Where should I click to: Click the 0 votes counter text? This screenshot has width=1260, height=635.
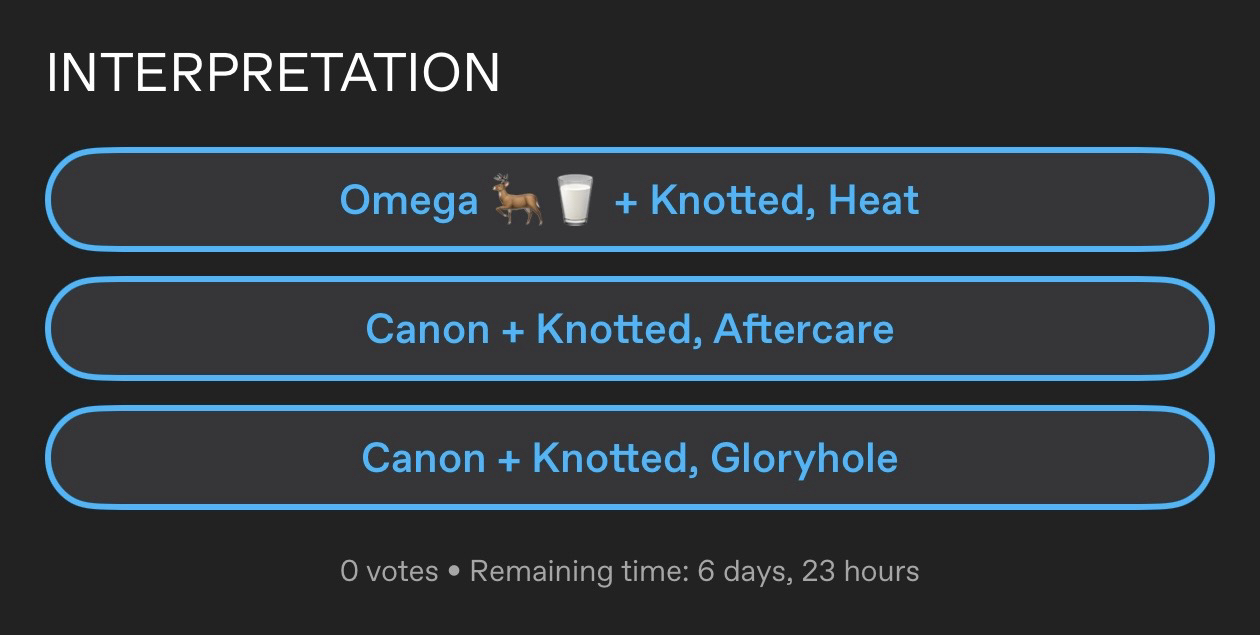pyautogui.click(x=389, y=572)
